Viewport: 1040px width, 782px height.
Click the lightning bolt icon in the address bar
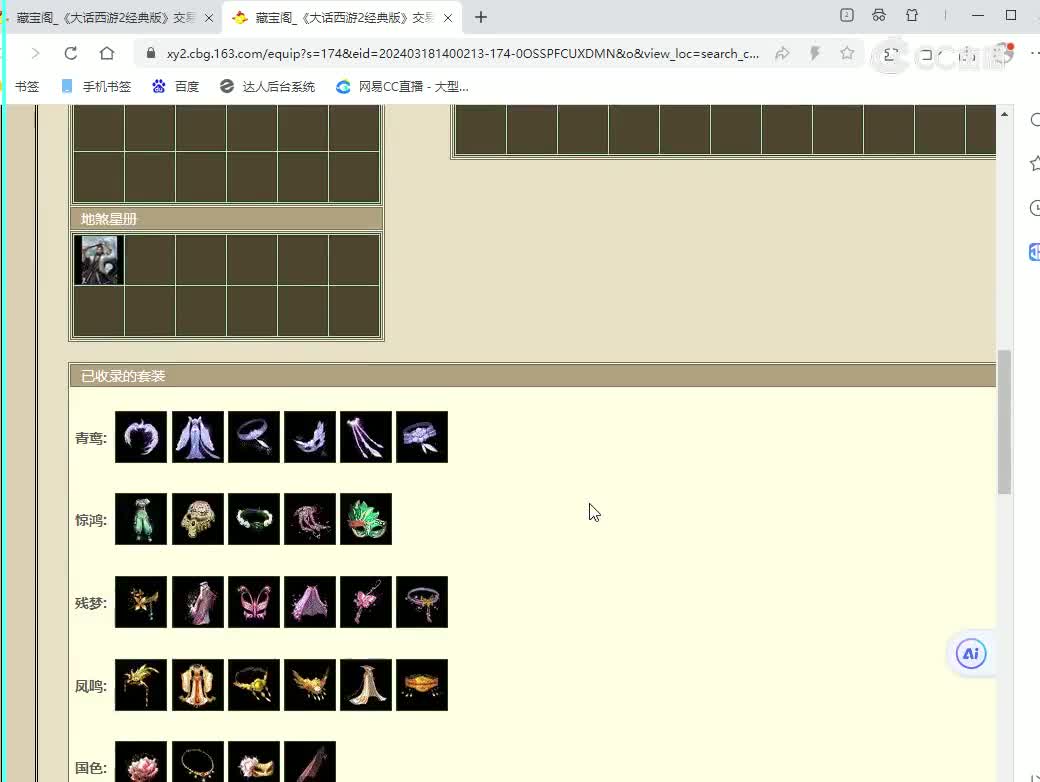pos(815,53)
